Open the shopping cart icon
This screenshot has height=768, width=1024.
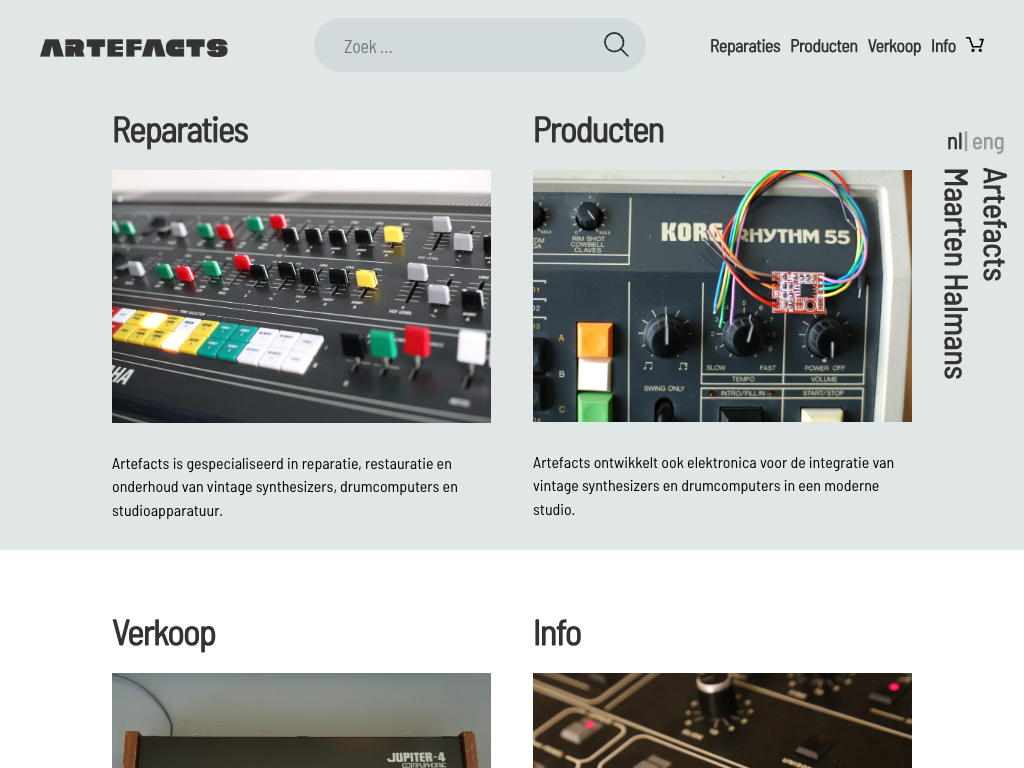[x=975, y=45]
